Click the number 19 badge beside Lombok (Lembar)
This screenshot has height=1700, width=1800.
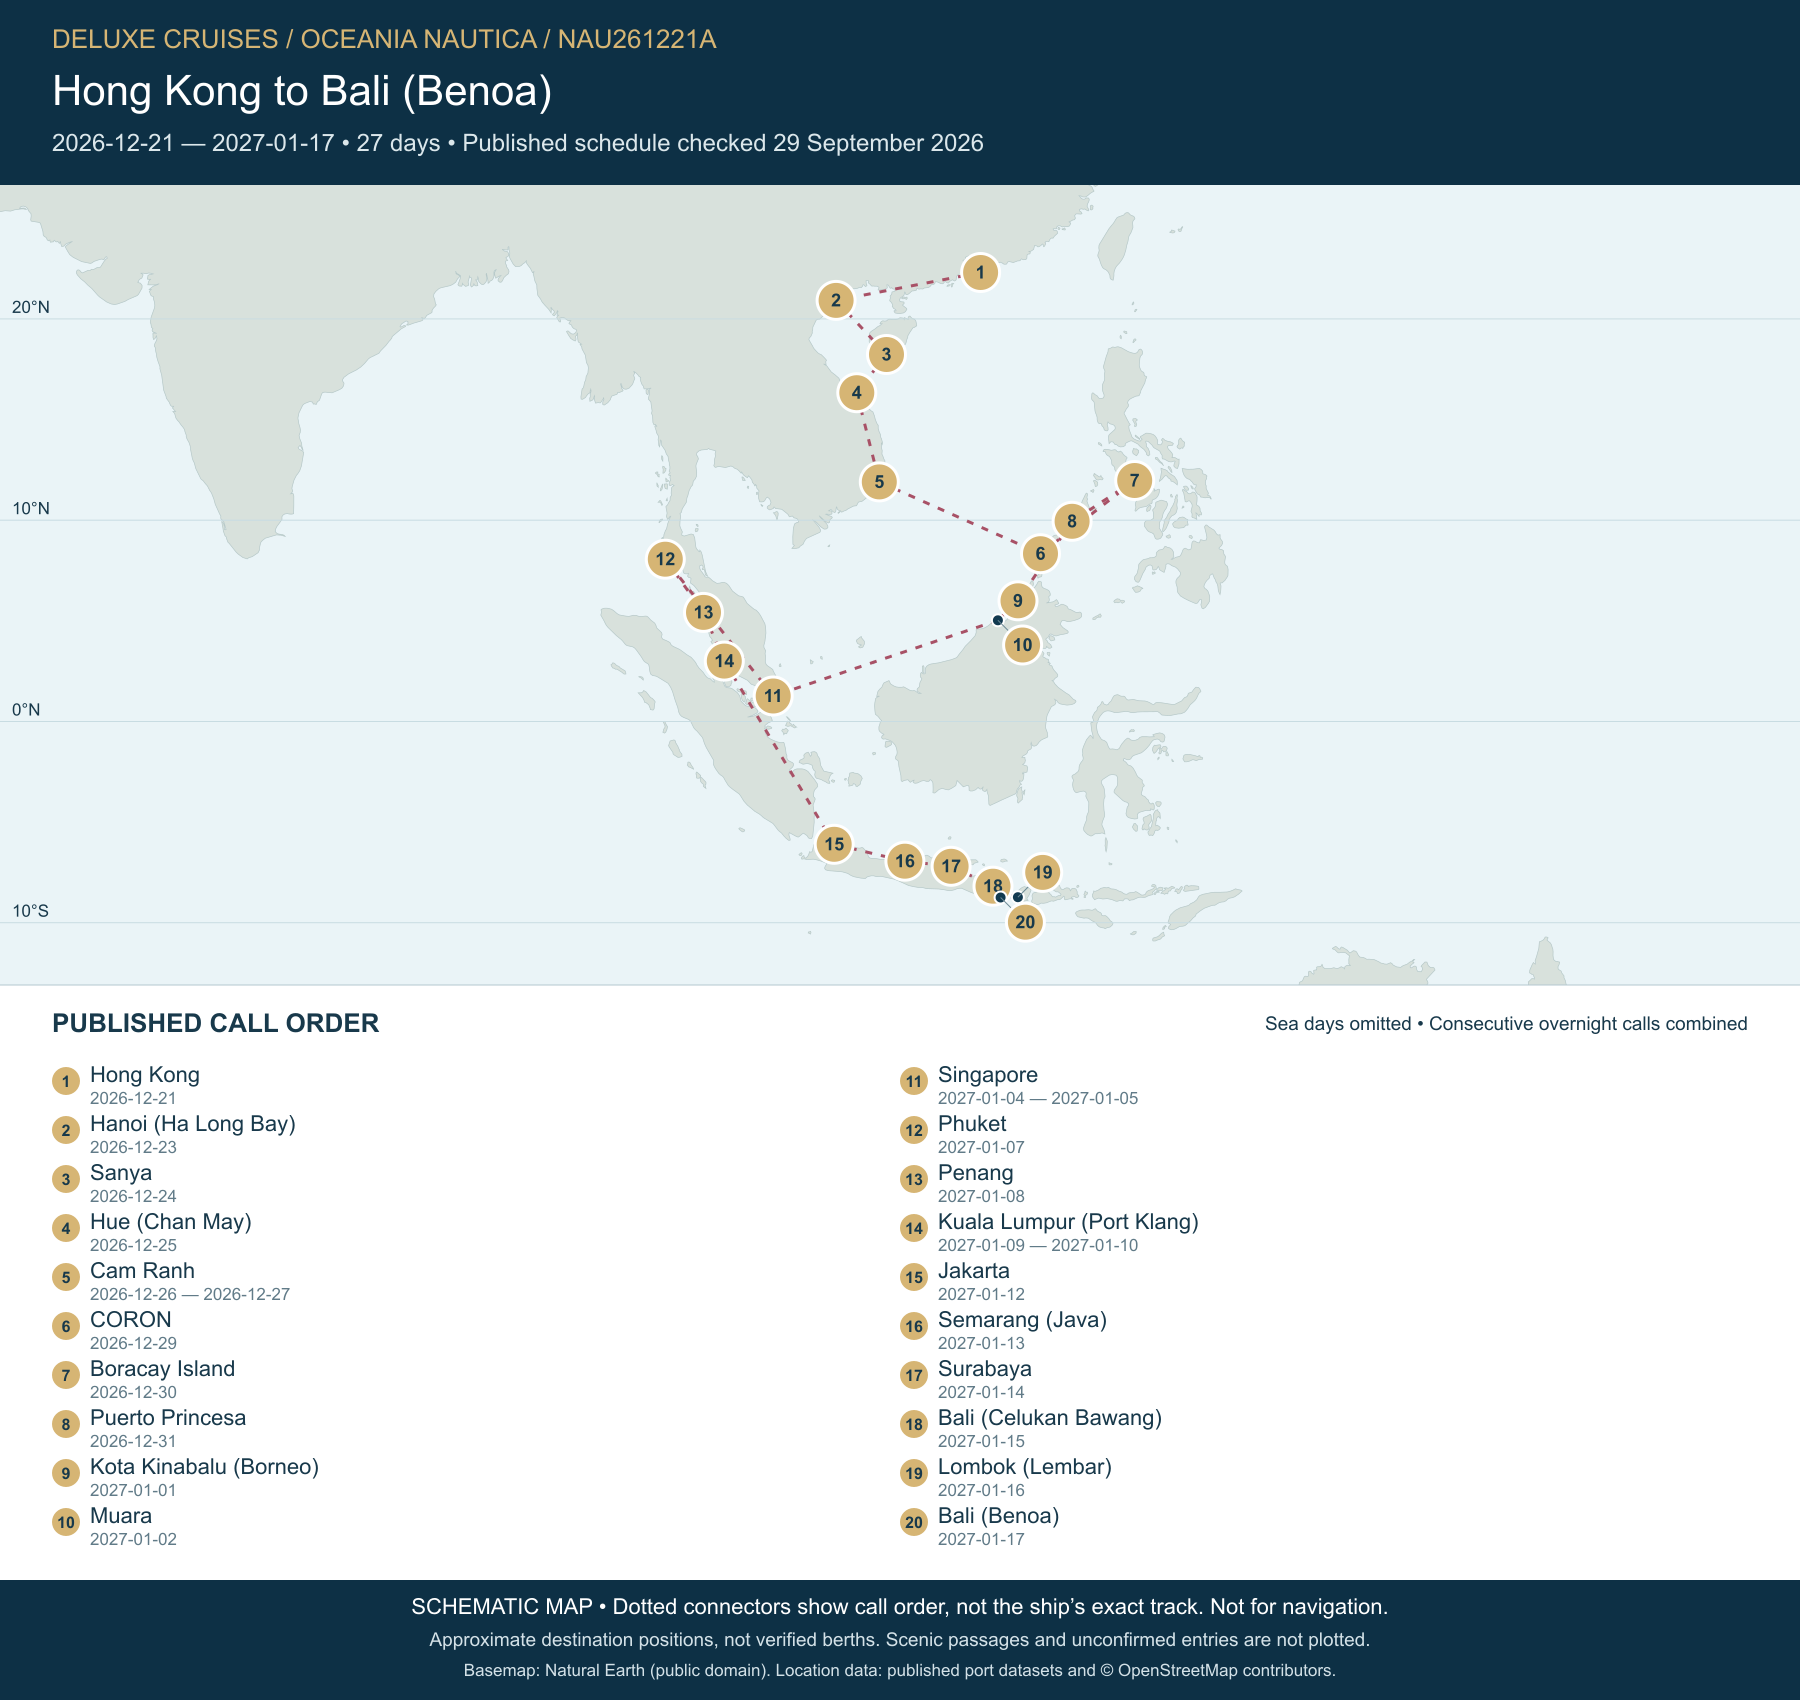pyautogui.click(x=914, y=1473)
